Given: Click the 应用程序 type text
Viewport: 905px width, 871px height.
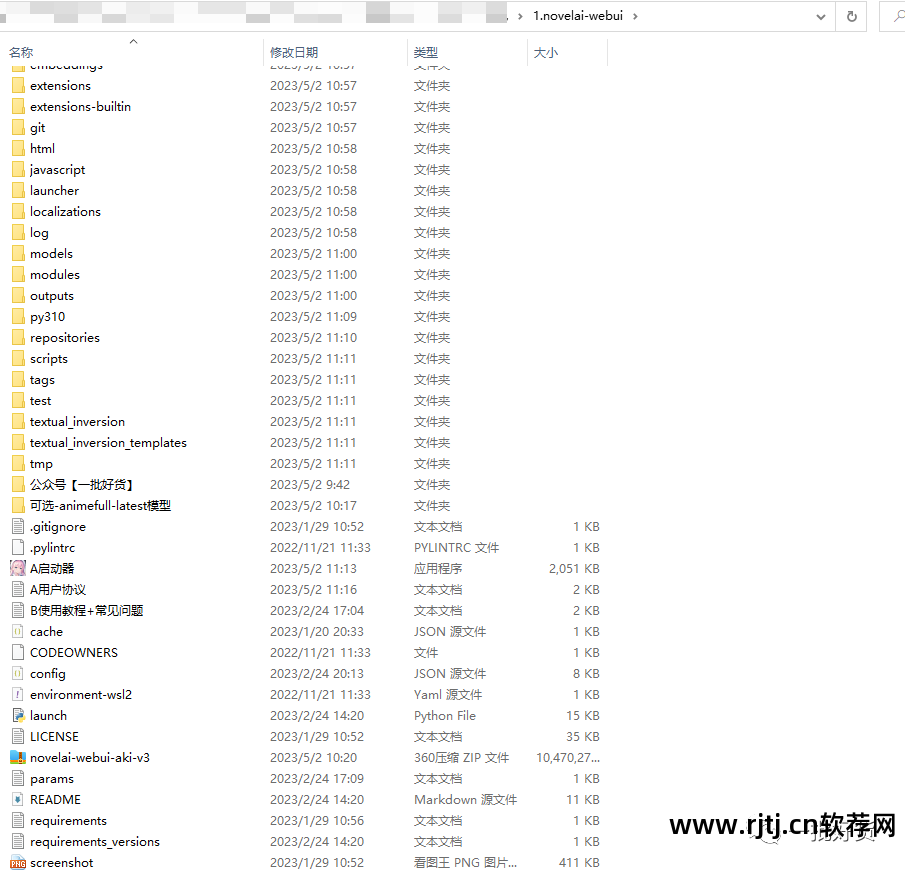Looking at the screenshot, I should point(438,569).
